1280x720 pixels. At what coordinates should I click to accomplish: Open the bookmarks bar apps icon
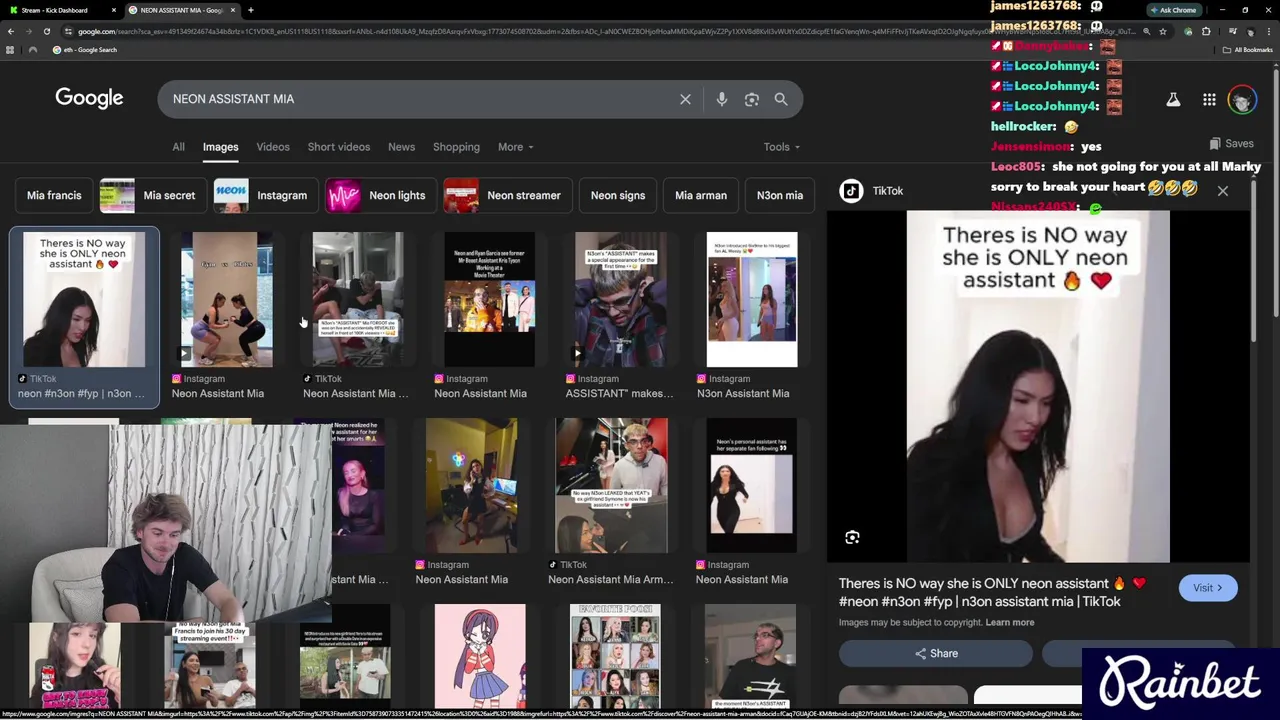click(10, 50)
